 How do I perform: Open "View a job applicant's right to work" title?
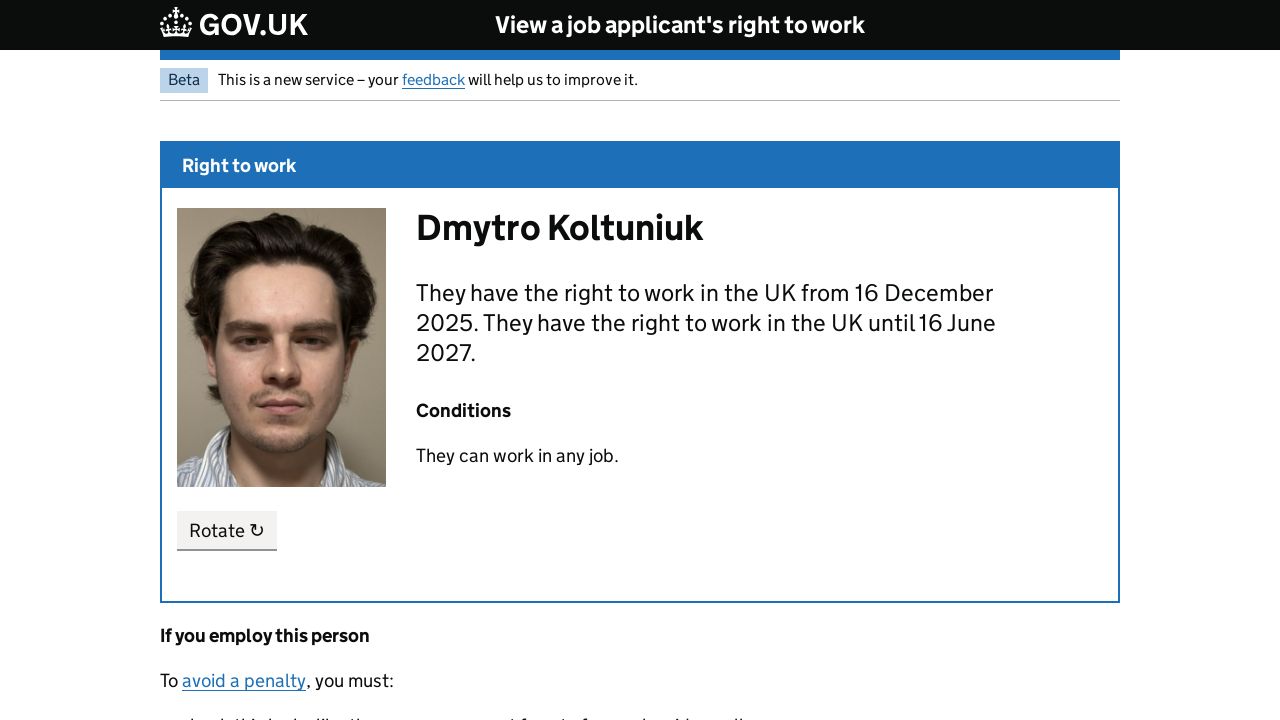pyautogui.click(x=679, y=25)
